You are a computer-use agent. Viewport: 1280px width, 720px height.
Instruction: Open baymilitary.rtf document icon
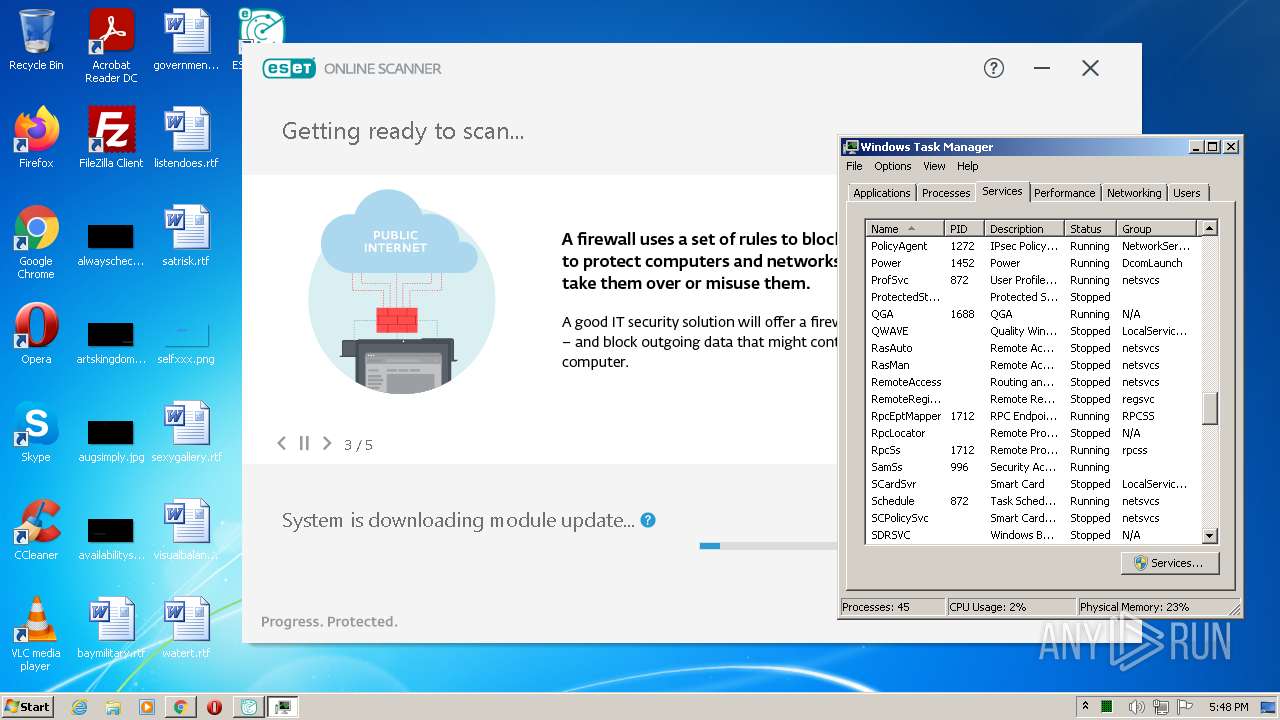point(111,628)
